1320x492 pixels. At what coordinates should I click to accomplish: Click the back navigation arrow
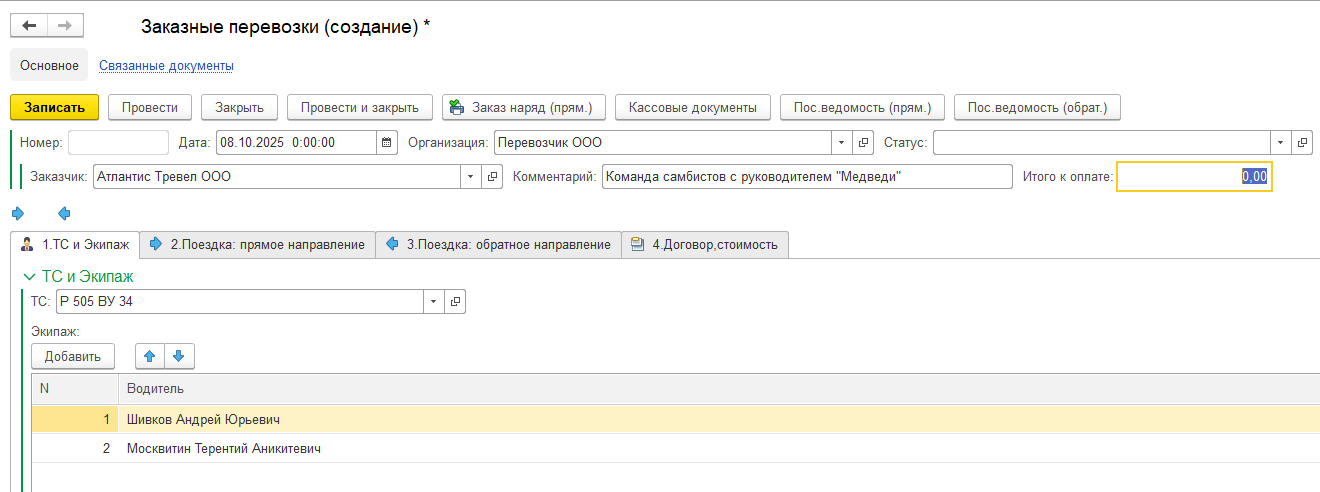click(29, 26)
